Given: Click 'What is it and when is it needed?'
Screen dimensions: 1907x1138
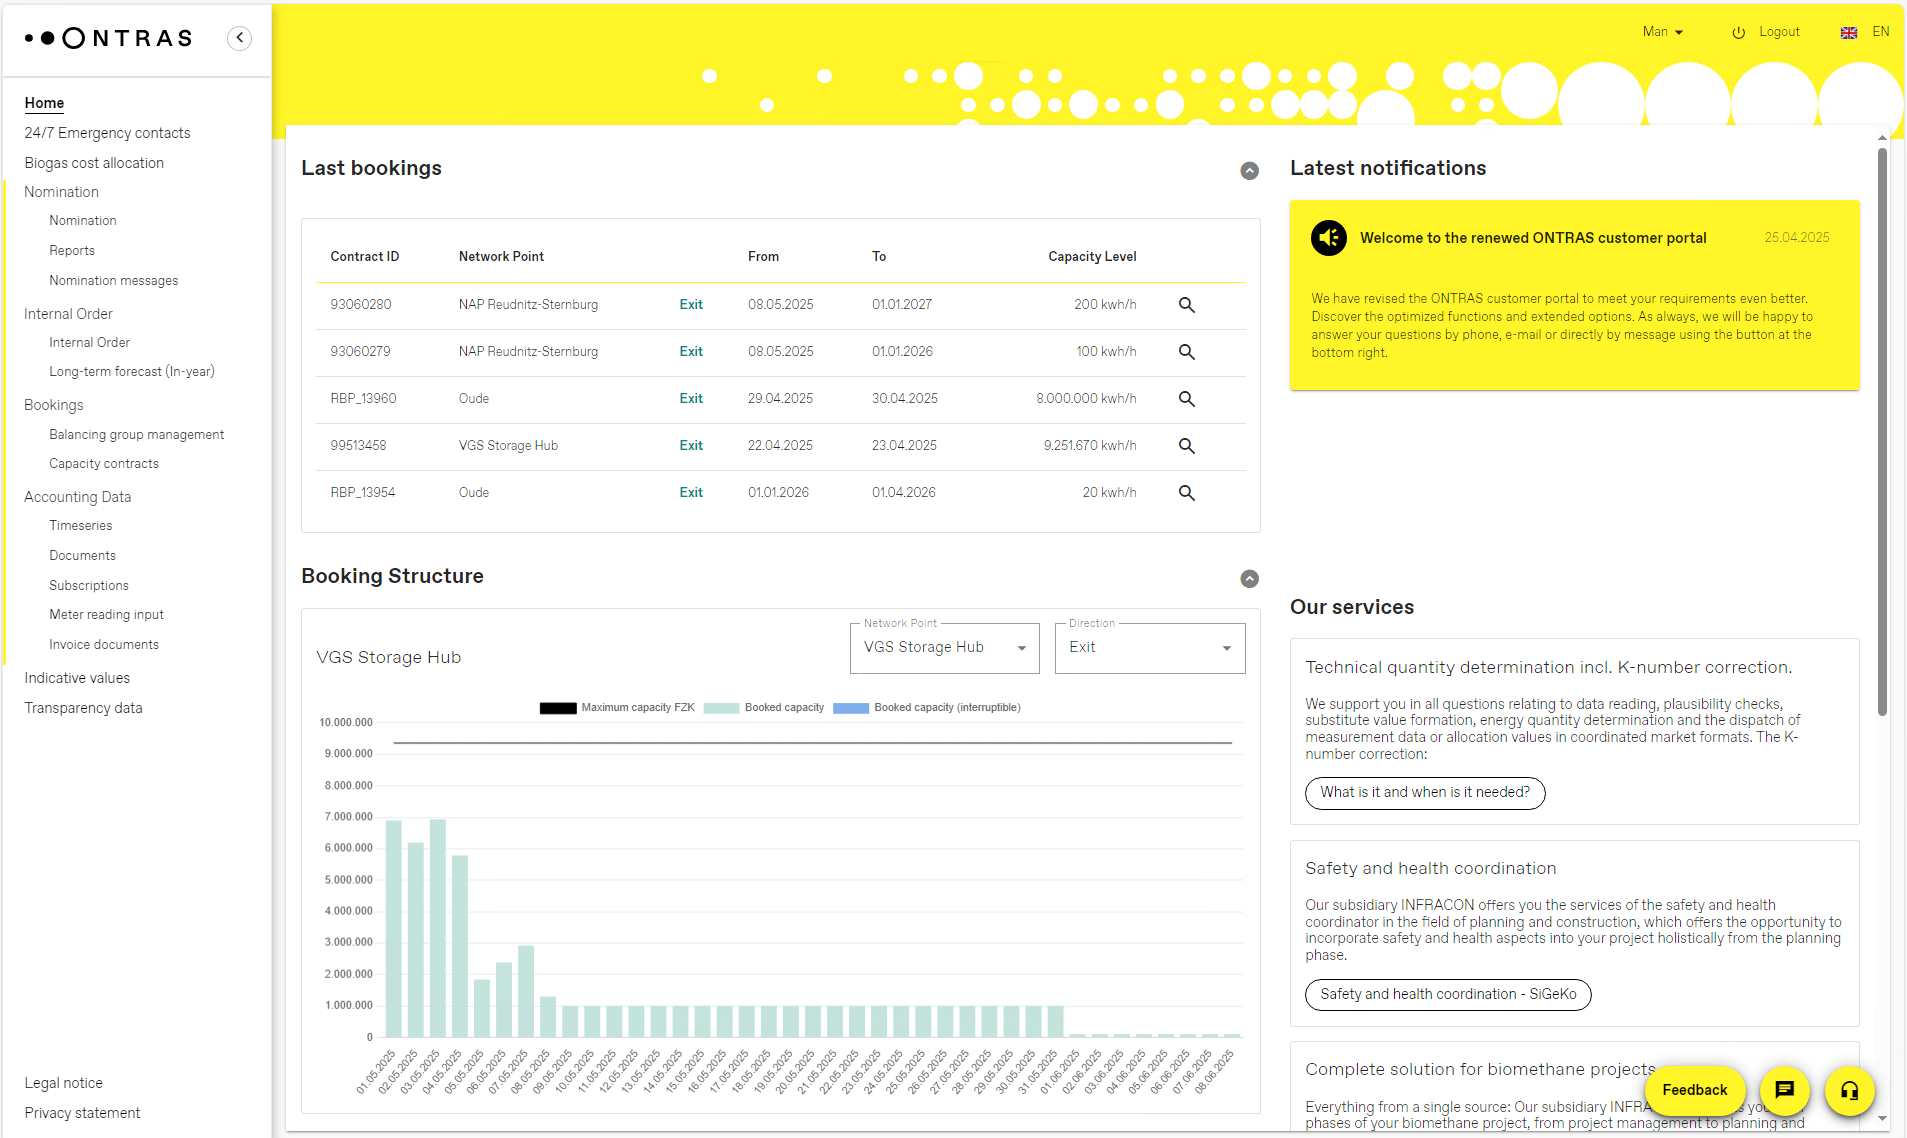Looking at the screenshot, I should pyautogui.click(x=1425, y=793).
